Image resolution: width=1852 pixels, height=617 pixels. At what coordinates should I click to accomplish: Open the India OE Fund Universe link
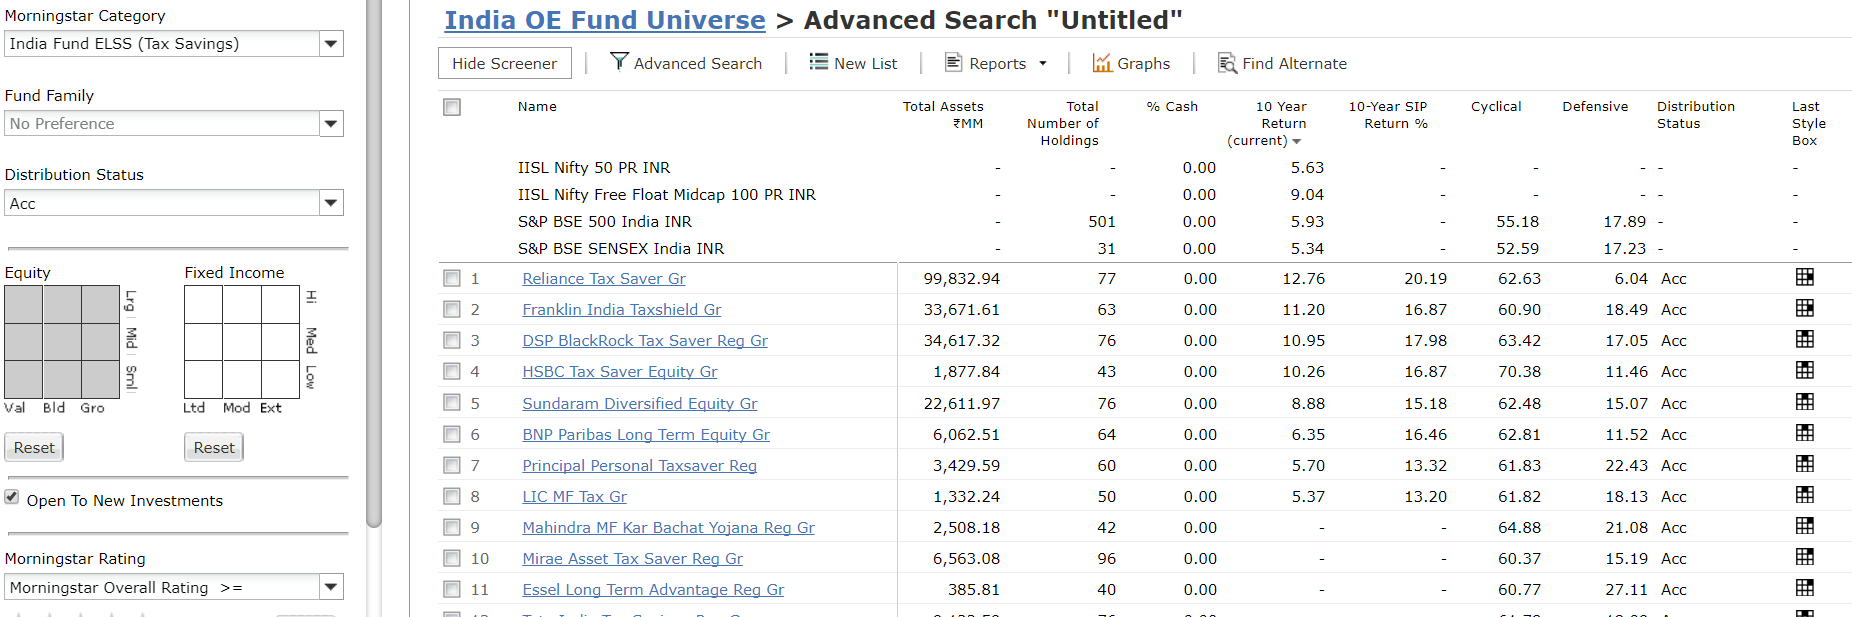coord(605,20)
